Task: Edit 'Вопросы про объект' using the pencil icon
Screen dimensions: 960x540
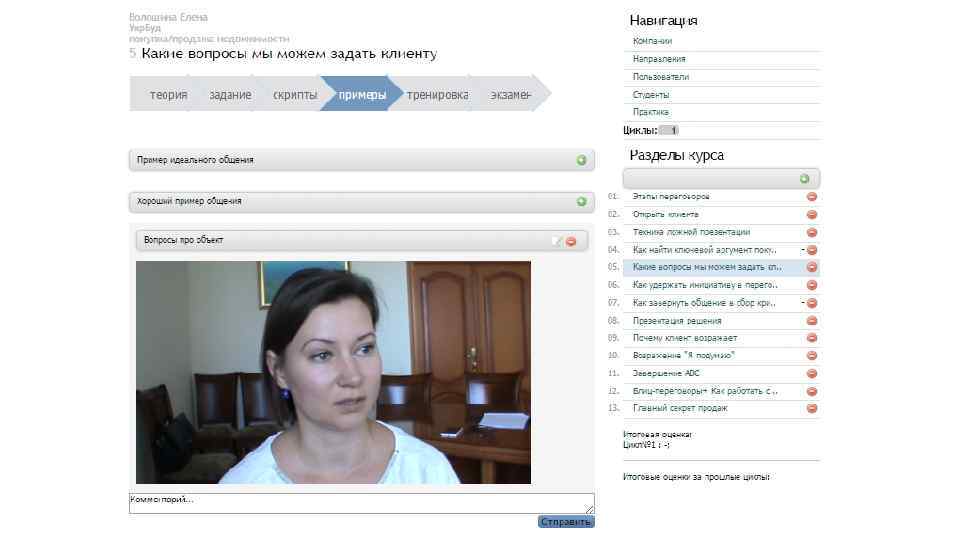Action: pos(557,241)
